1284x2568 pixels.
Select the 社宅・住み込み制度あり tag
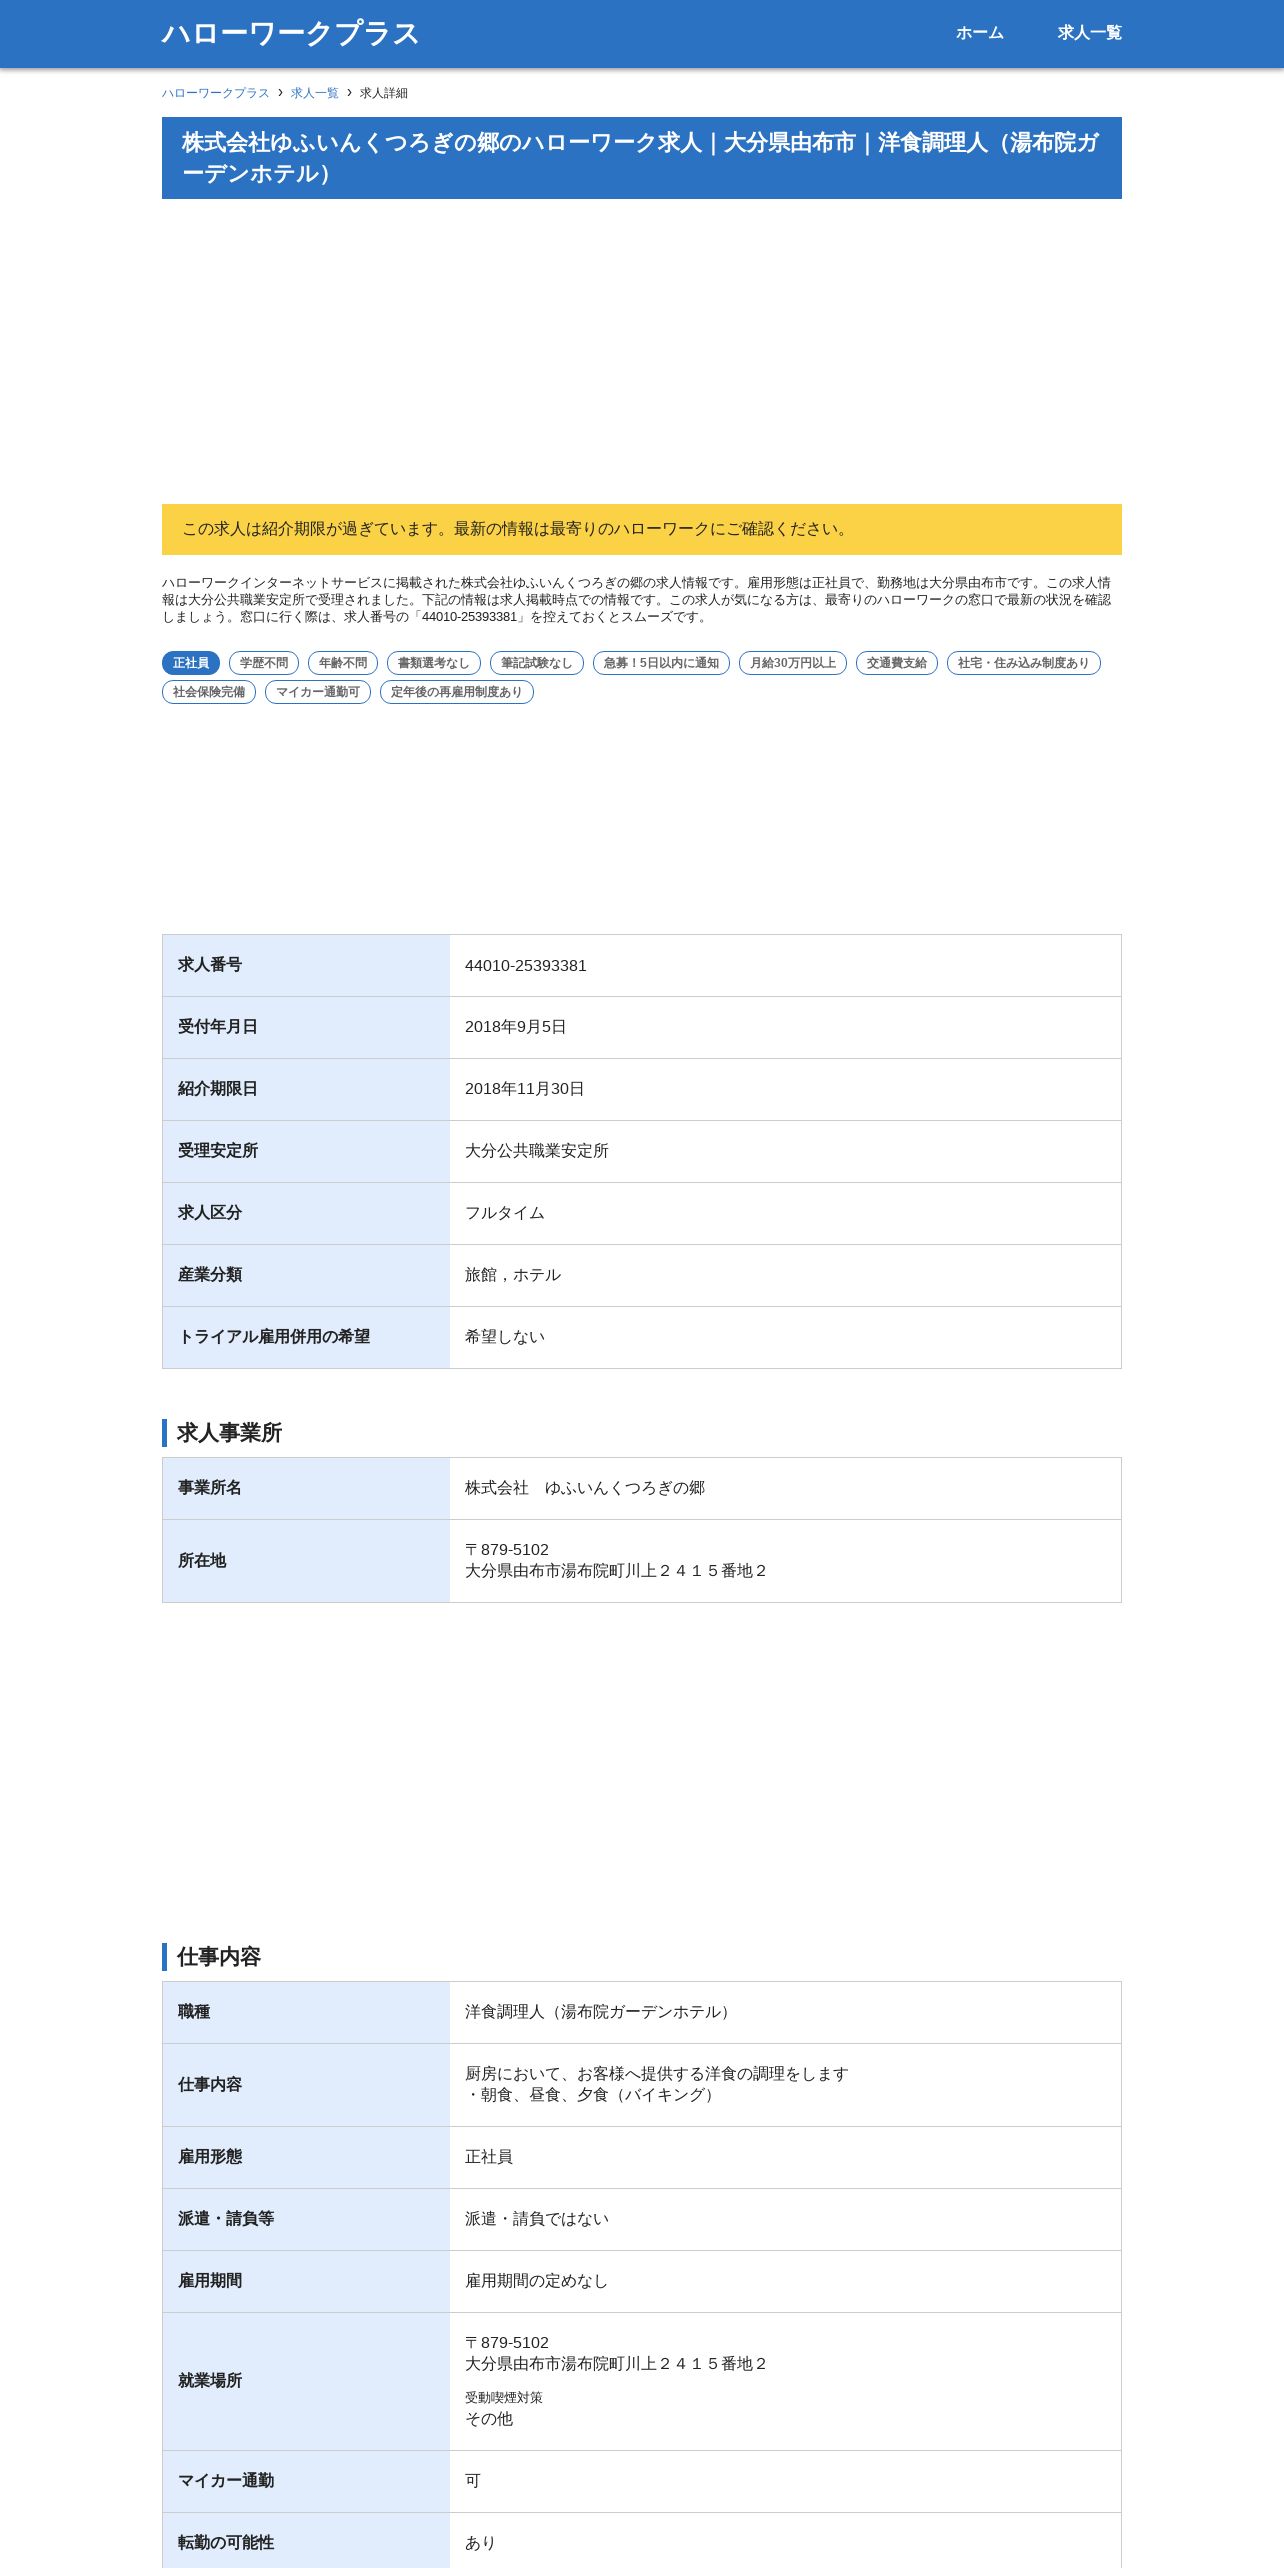1024,663
